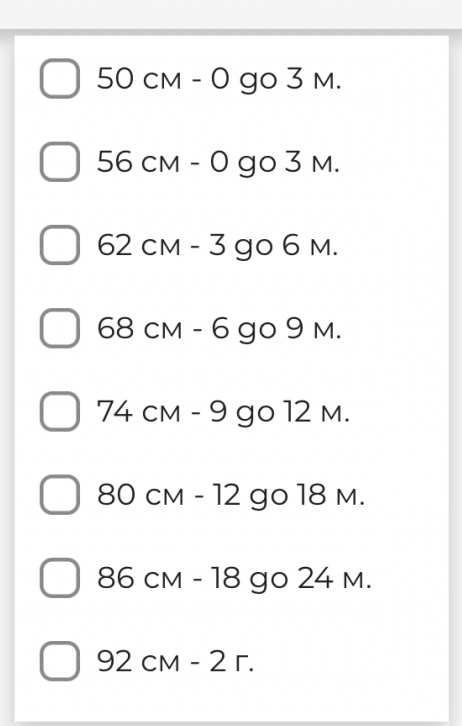
Task: Check the 86 см - 18 до 24 м. box
Action: 60,578
